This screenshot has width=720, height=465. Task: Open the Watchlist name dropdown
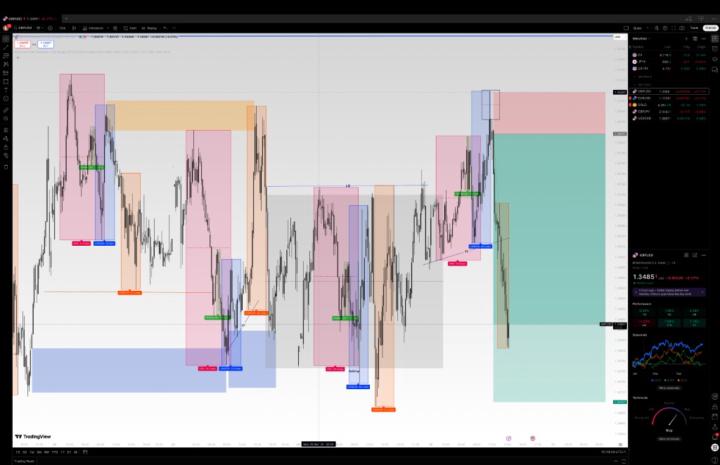[x=640, y=39]
